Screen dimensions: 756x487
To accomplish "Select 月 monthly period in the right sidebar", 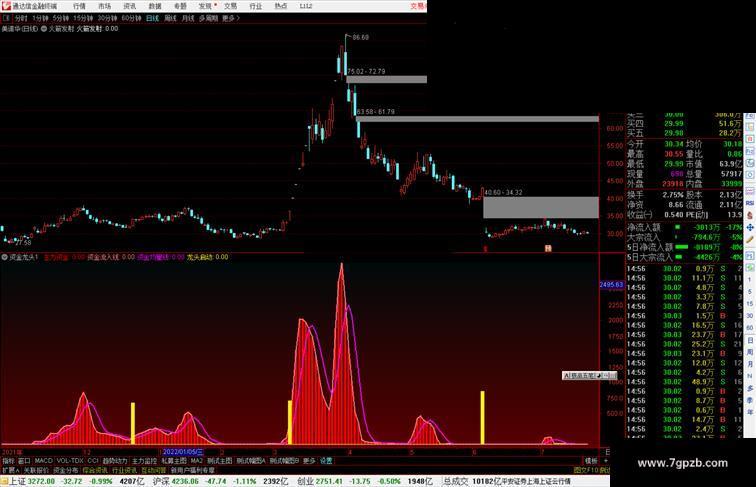I will click(x=750, y=364).
